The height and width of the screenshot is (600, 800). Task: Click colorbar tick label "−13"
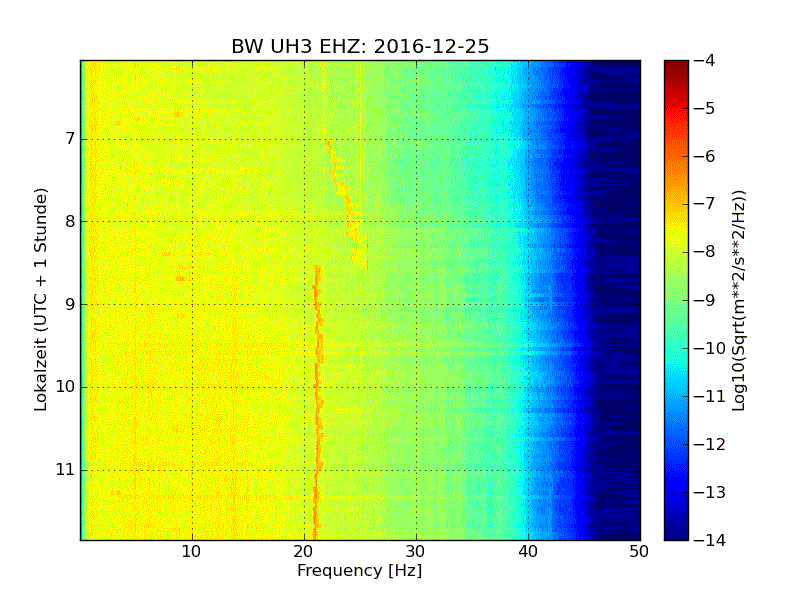tap(710, 492)
